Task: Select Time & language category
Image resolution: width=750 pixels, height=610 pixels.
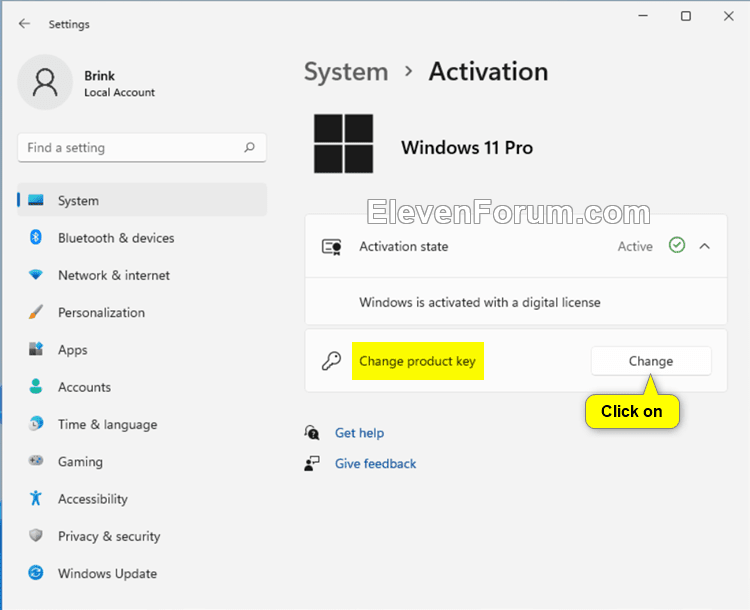Action: (x=142, y=424)
